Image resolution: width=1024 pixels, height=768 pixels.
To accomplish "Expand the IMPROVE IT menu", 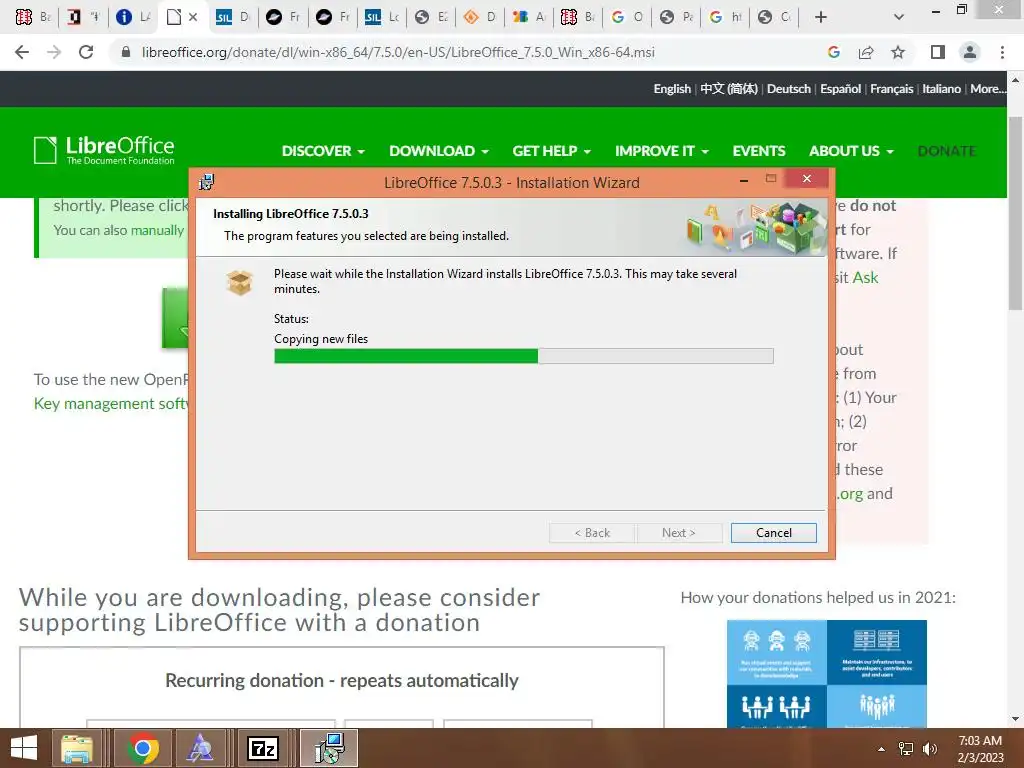I will [662, 151].
